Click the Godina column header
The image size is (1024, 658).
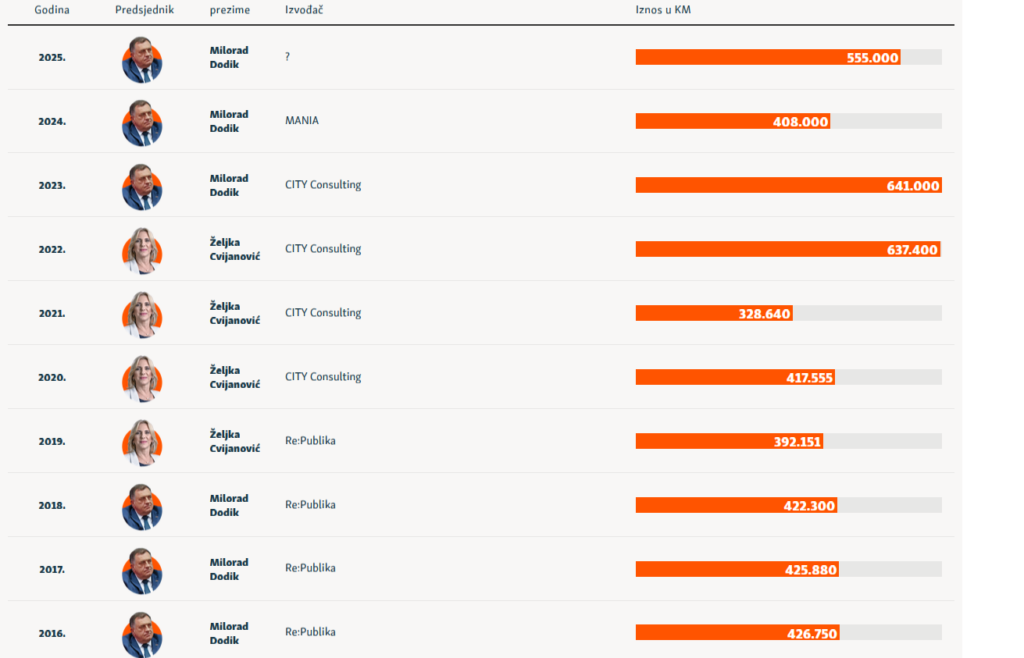(52, 10)
